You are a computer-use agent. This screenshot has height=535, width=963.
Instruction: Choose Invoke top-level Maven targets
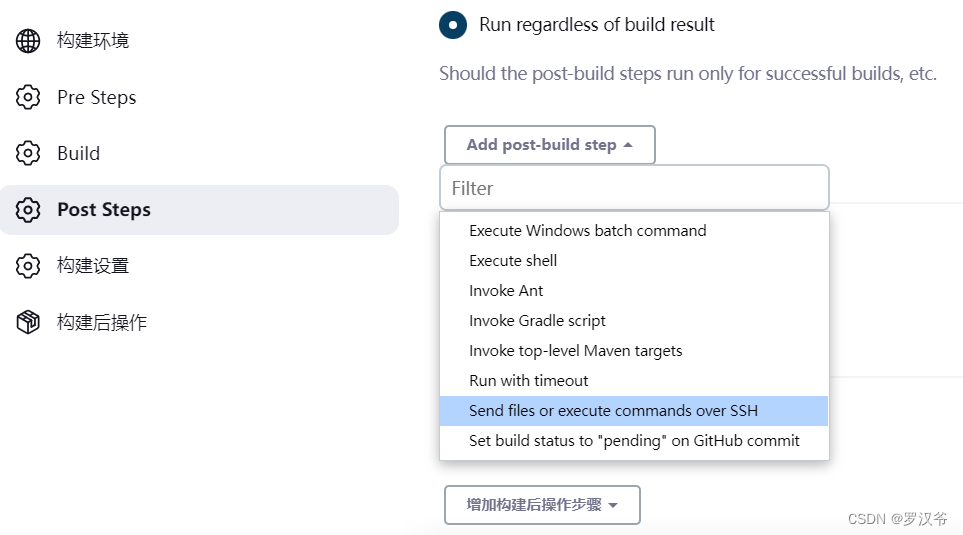[575, 350]
